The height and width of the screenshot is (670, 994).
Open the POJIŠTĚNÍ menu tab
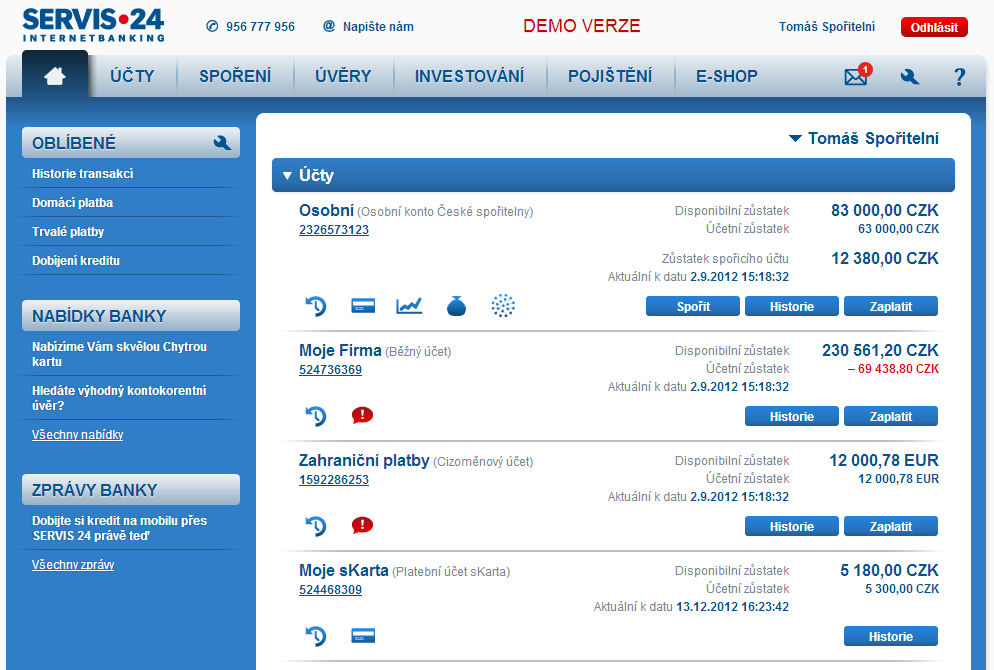pos(610,76)
